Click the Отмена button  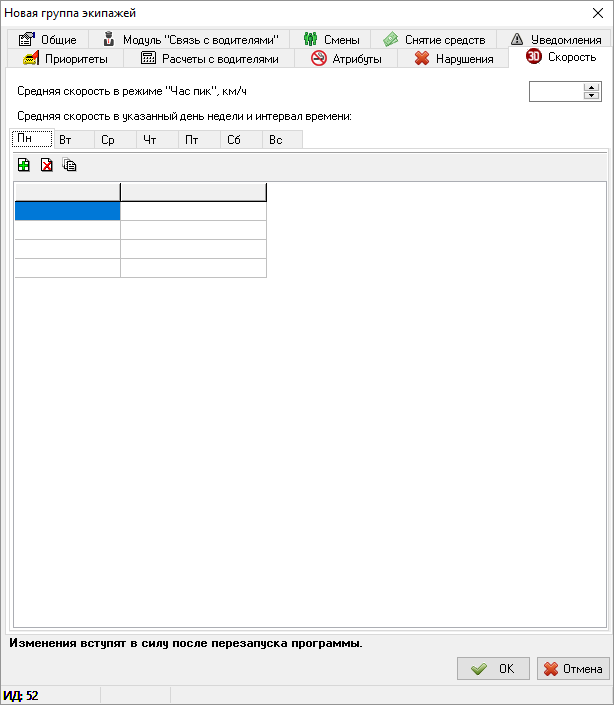tap(574, 669)
